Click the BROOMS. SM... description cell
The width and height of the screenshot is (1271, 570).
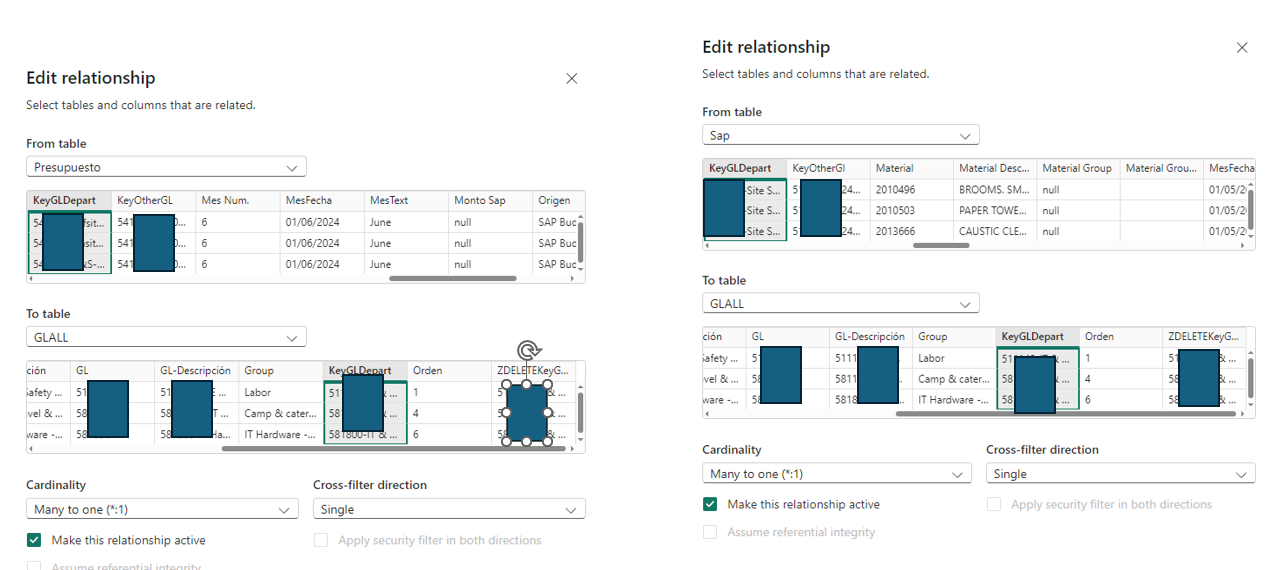pos(994,188)
